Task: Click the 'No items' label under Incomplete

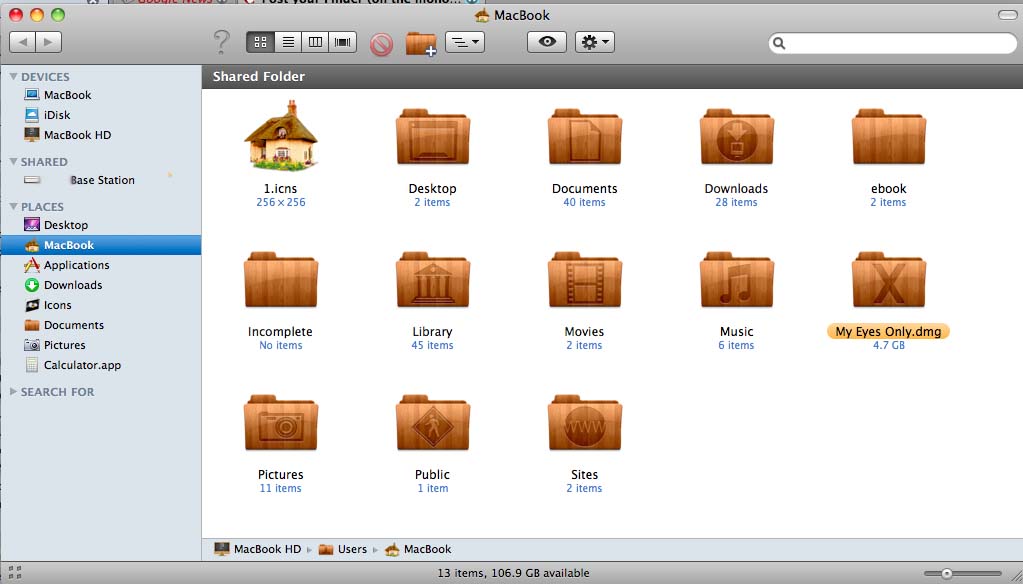Action: pyautogui.click(x=281, y=345)
